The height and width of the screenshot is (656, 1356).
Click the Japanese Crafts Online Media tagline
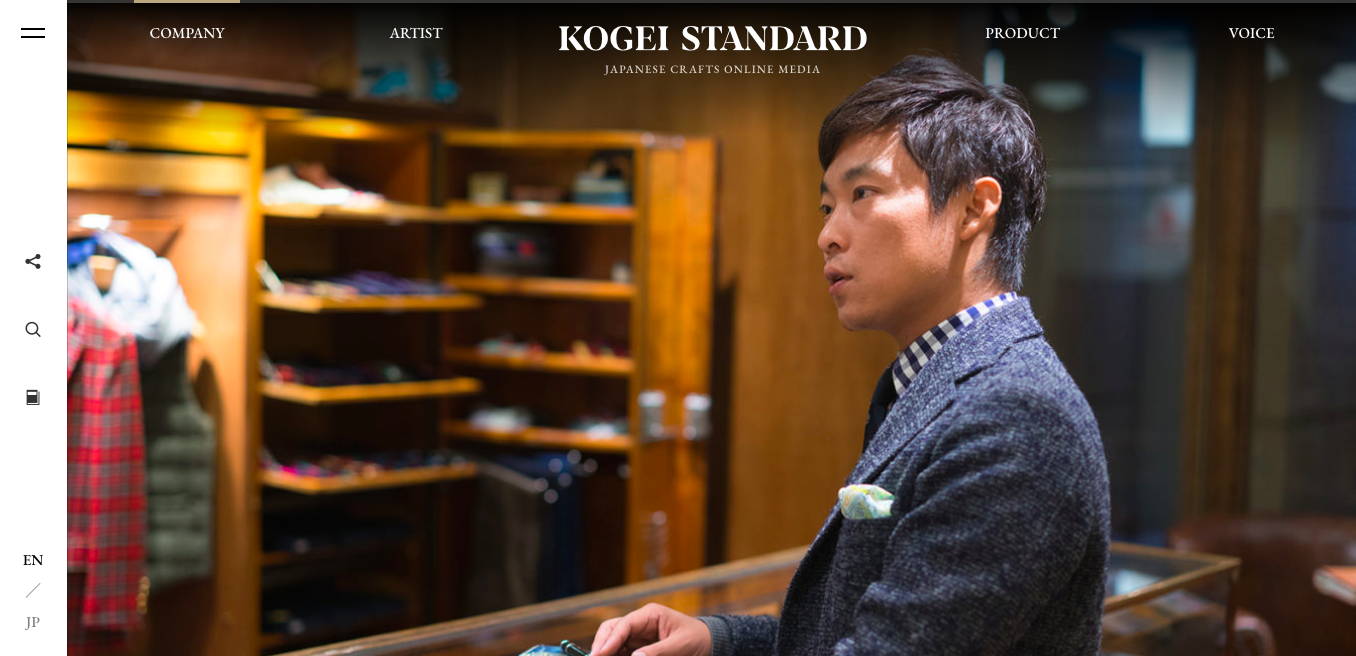tap(713, 70)
